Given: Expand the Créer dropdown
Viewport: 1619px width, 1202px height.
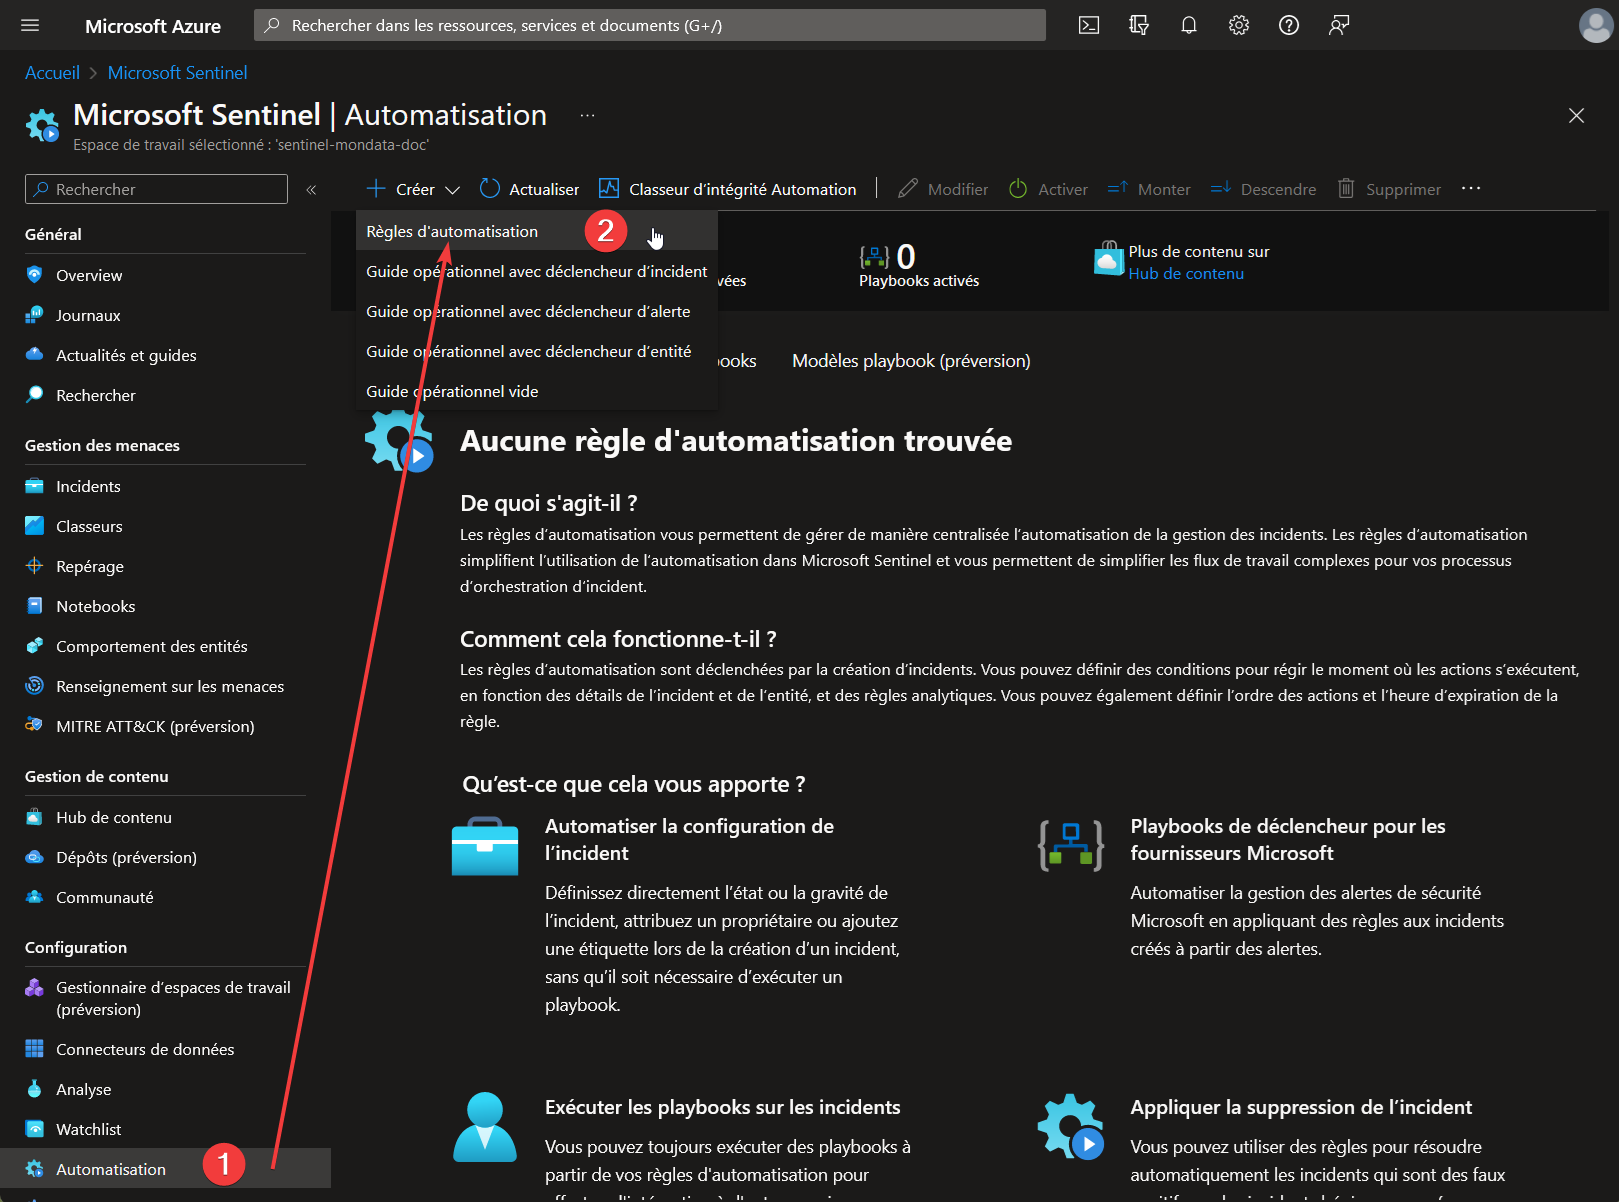Looking at the screenshot, I should (x=413, y=189).
